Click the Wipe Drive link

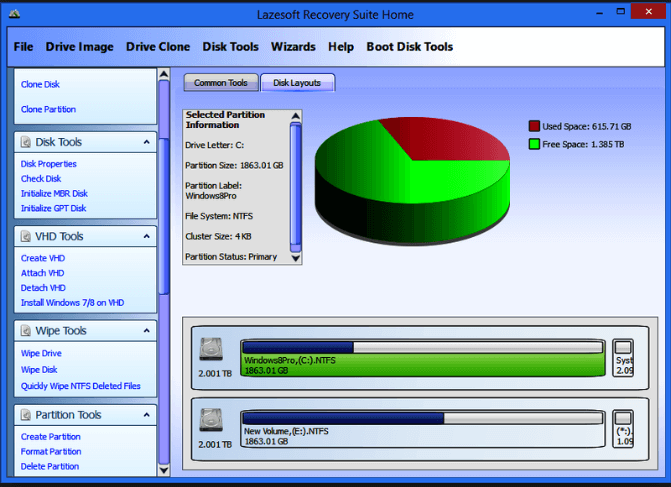click(x=41, y=353)
